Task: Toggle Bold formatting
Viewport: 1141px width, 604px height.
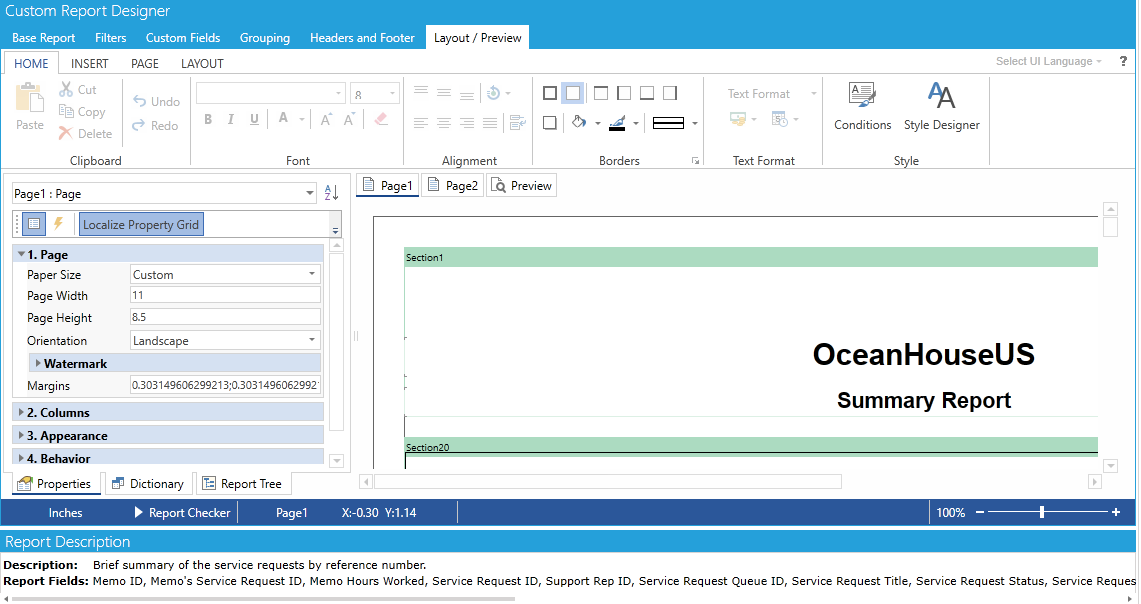Action: pyautogui.click(x=208, y=119)
